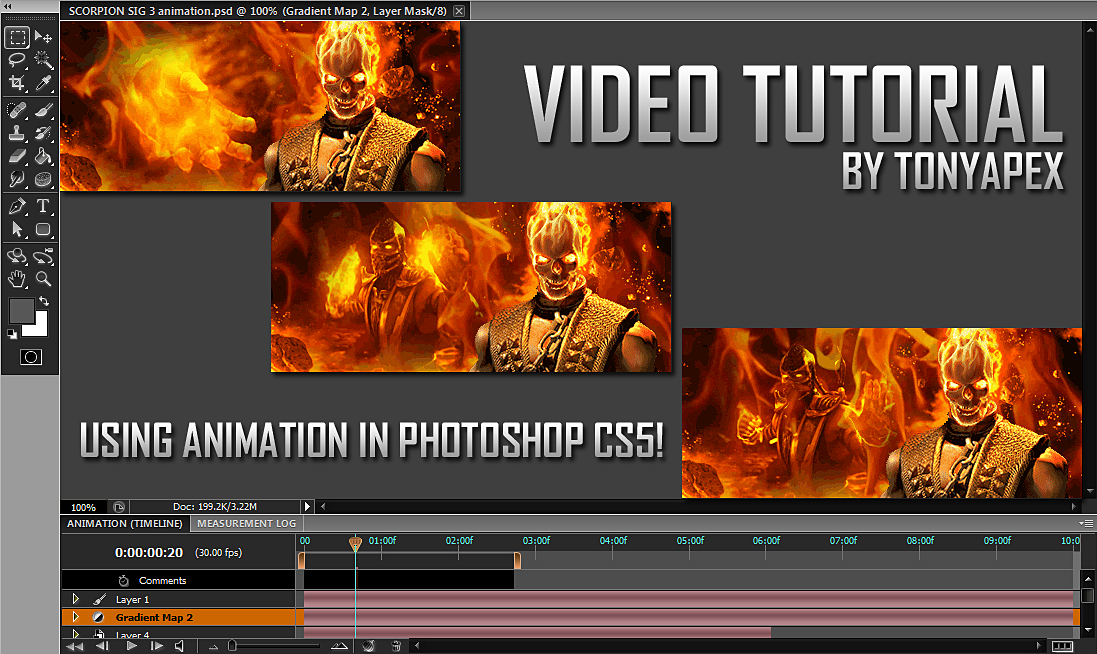Click the current time 0:00:00:20 readout
Image resolution: width=1097 pixels, height=654 pixels.
(x=149, y=553)
